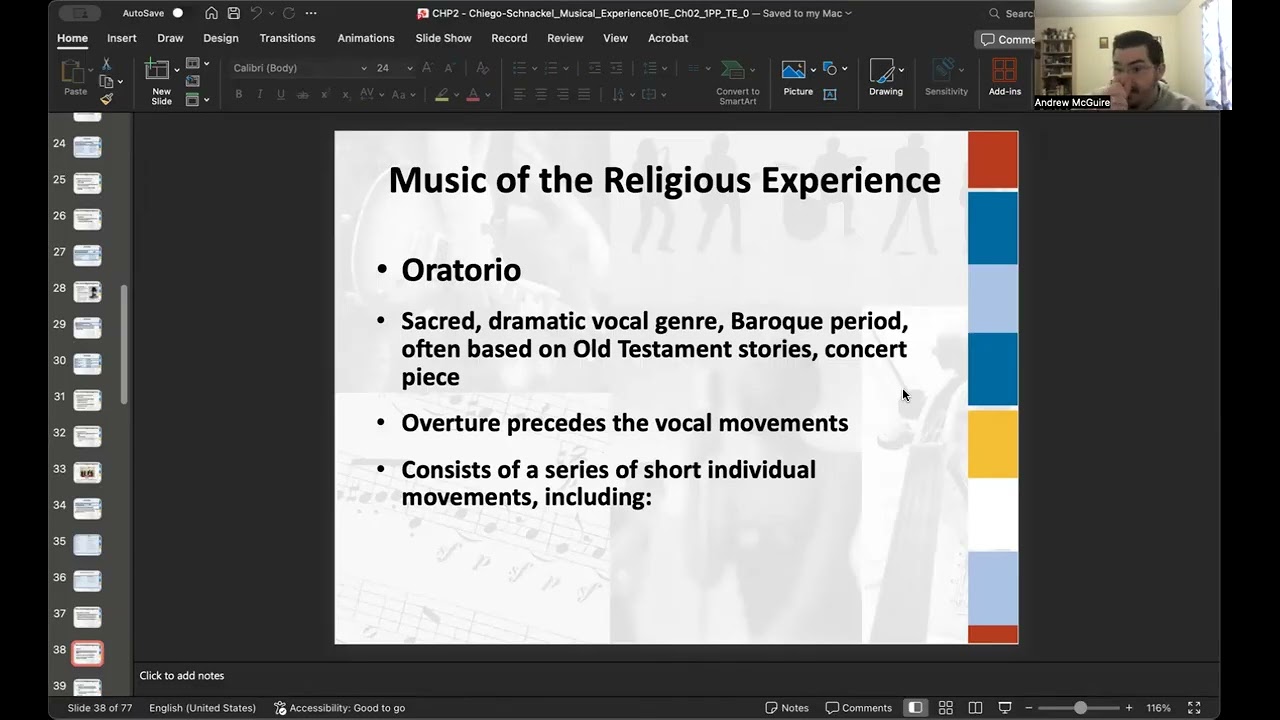This screenshot has height=720, width=1280.
Task: Click Accessibility: Good to go
Action: pos(340,708)
